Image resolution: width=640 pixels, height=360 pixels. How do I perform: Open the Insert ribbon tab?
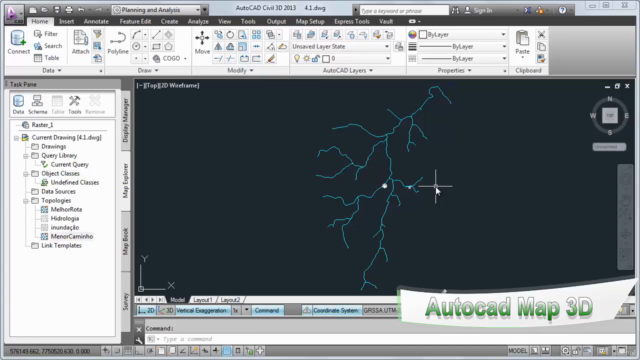(x=67, y=21)
